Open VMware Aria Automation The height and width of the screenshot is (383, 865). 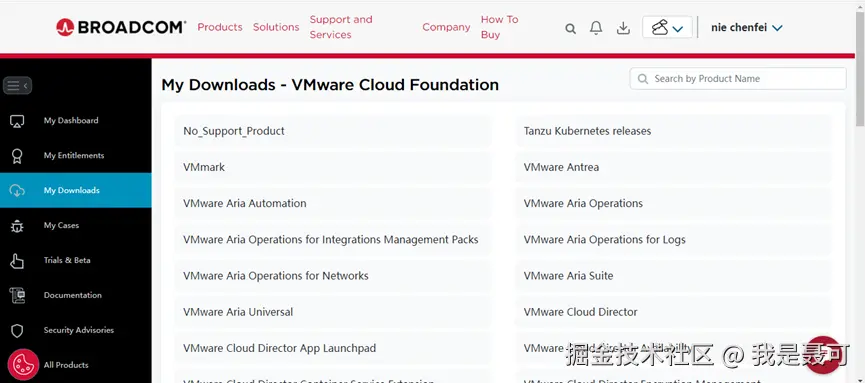pos(333,204)
